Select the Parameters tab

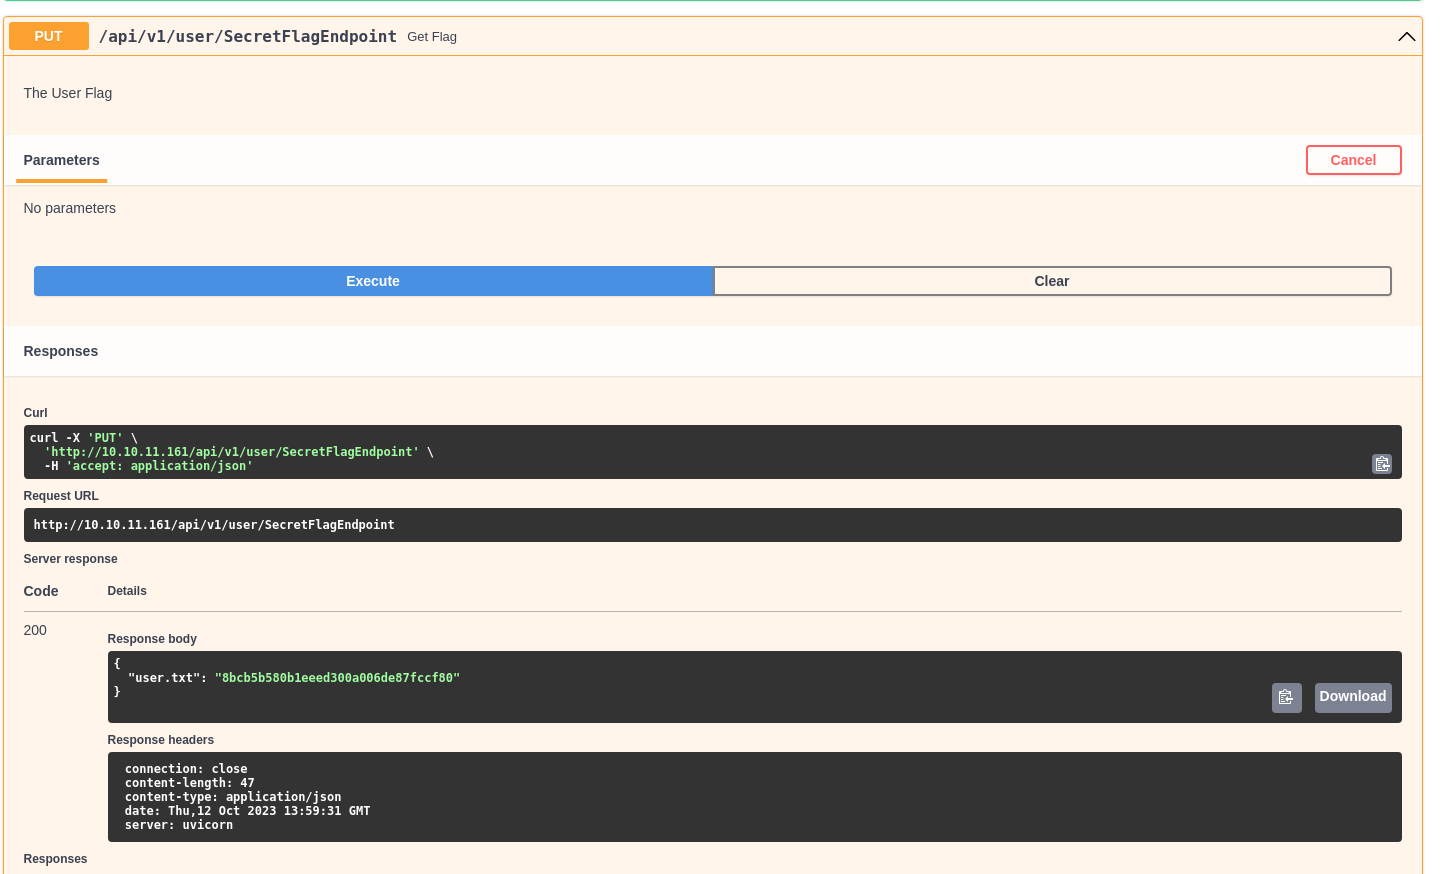[x=61, y=160]
